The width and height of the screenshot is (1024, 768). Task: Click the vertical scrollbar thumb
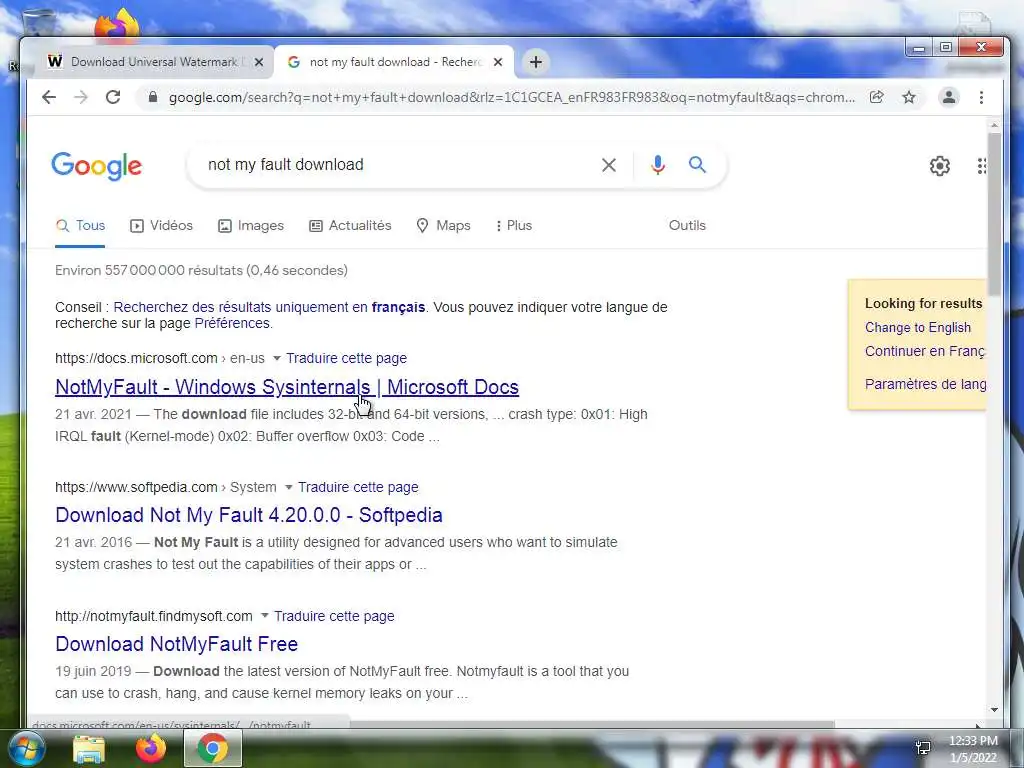(x=994, y=213)
